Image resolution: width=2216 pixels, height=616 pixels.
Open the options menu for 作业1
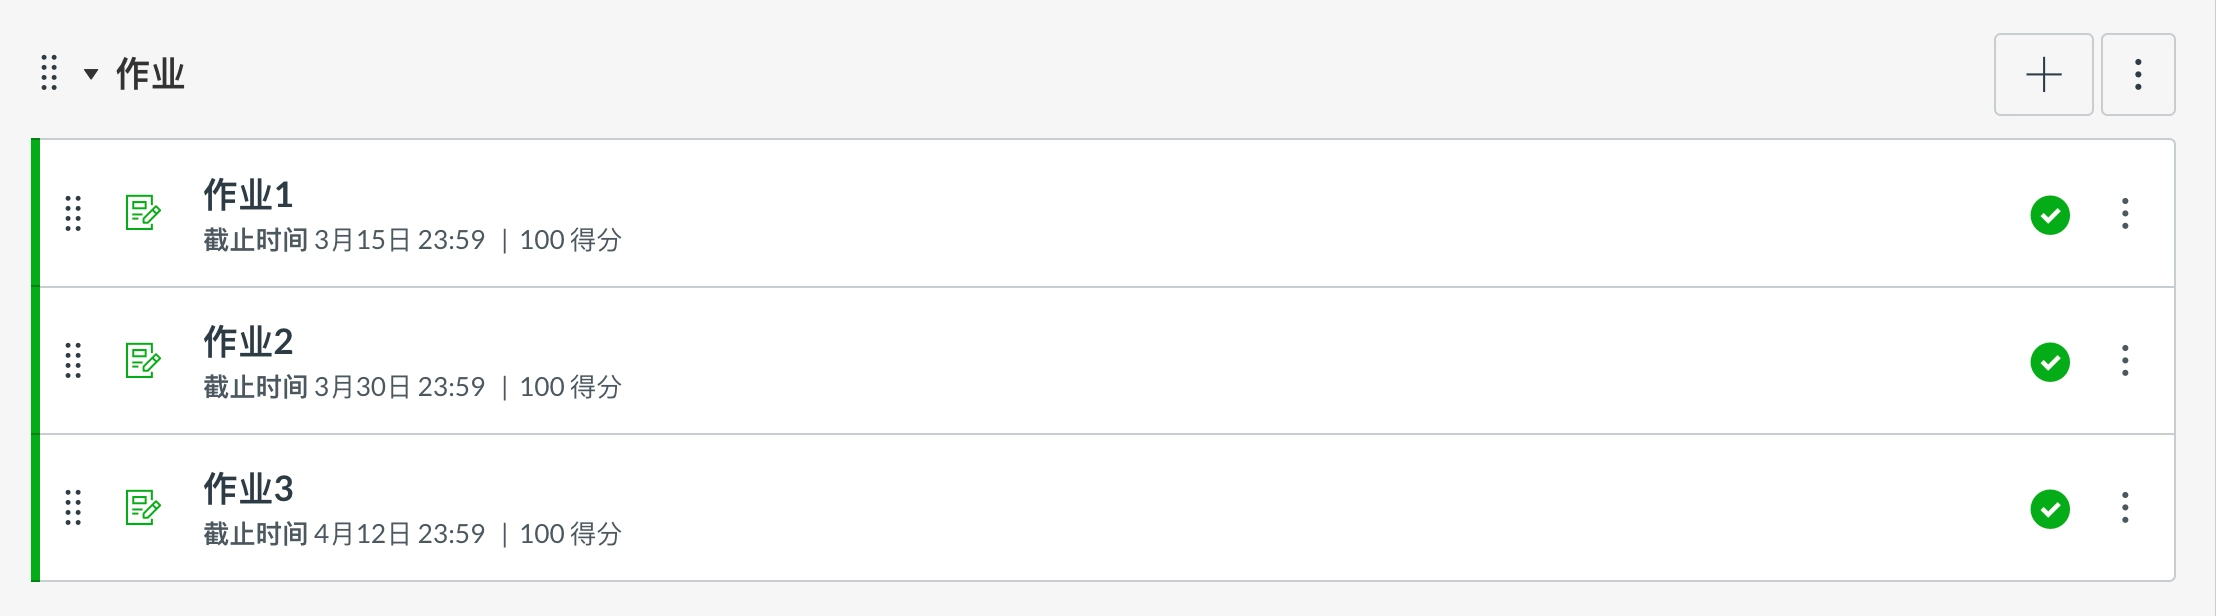coord(2125,214)
